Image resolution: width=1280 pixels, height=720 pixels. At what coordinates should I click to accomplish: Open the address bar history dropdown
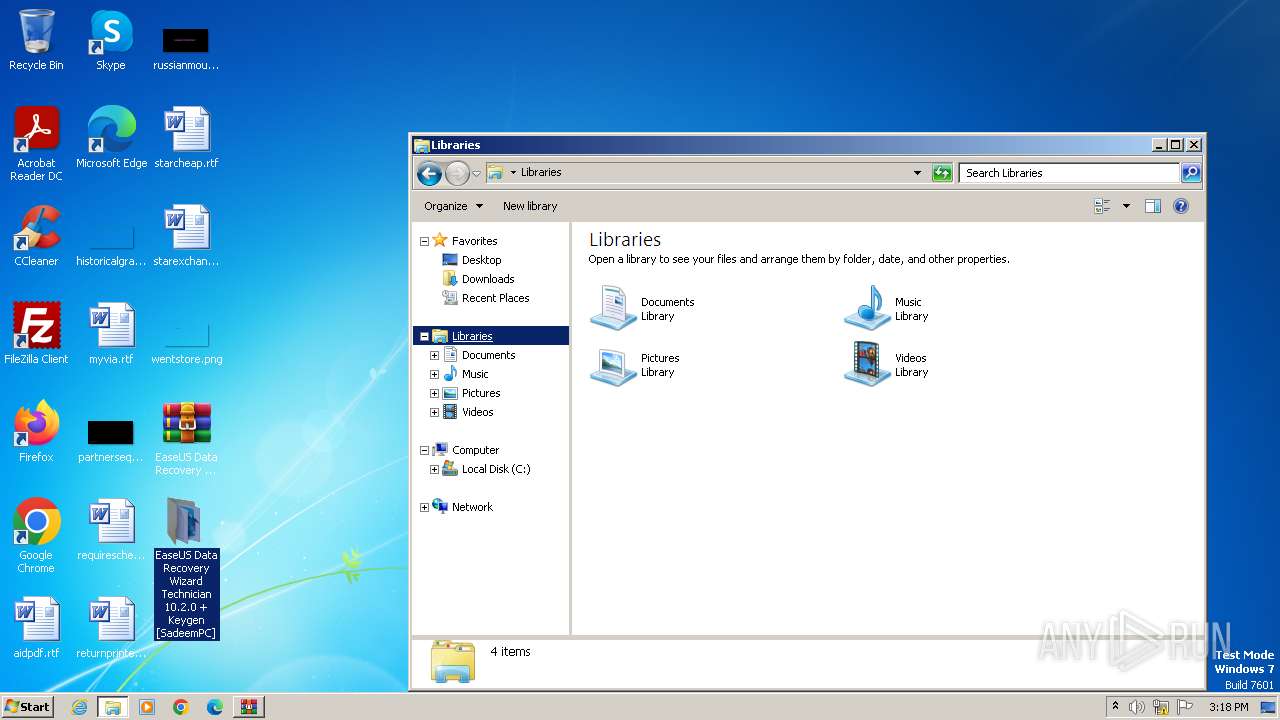tap(917, 173)
